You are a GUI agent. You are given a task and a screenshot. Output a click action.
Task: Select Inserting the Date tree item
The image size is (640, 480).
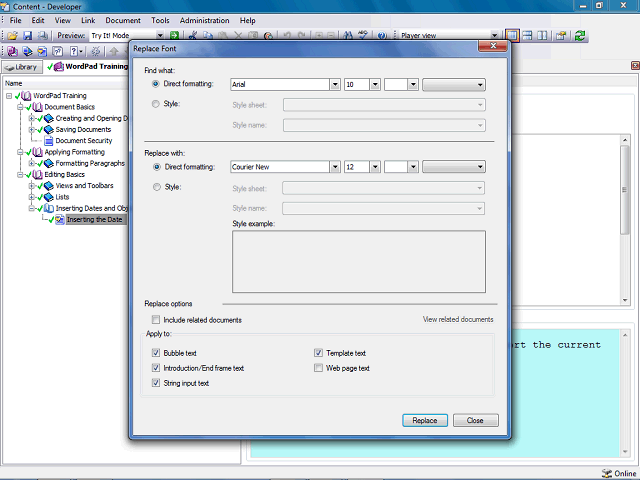(x=94, y=220)
